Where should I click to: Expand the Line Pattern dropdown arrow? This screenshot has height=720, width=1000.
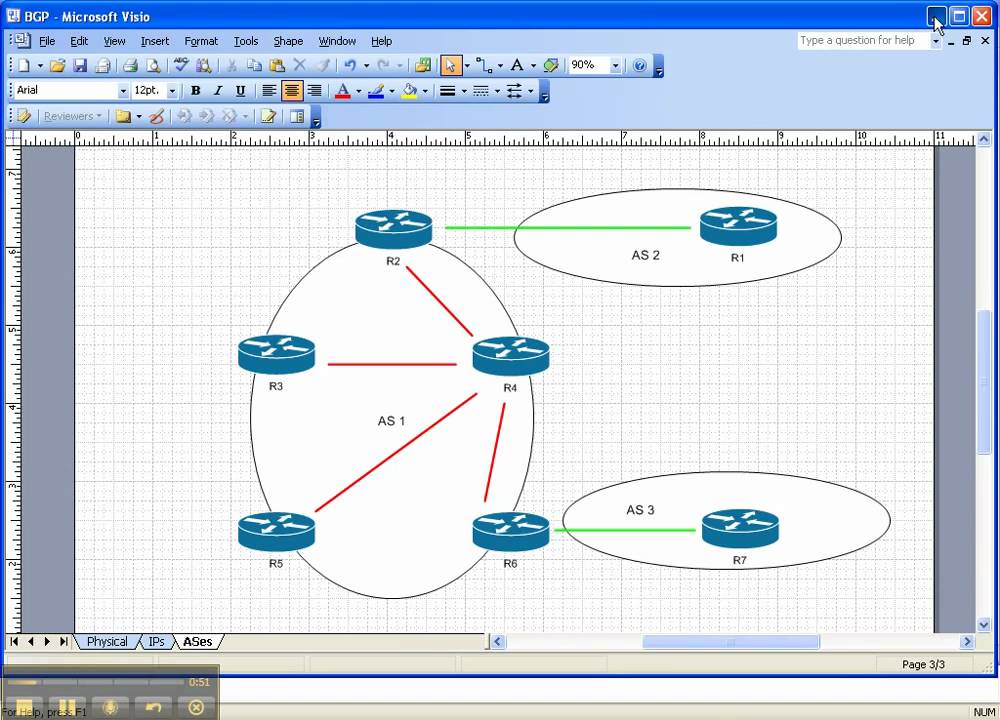(497, 91)
